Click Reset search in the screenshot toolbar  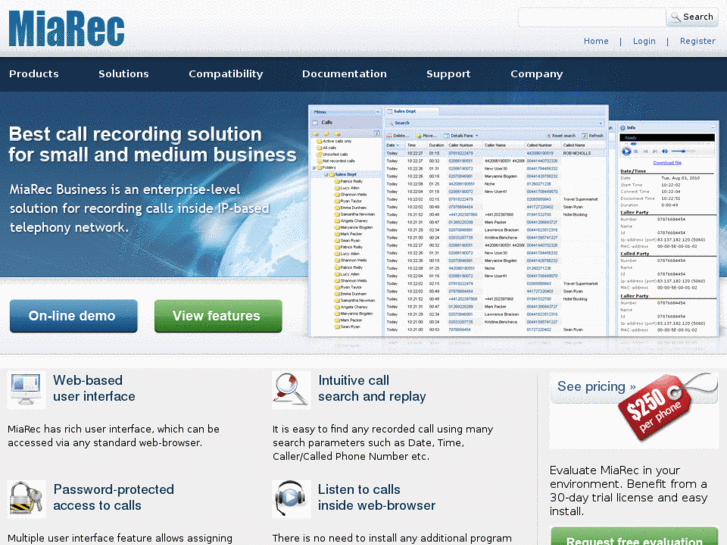coord(561,136)
